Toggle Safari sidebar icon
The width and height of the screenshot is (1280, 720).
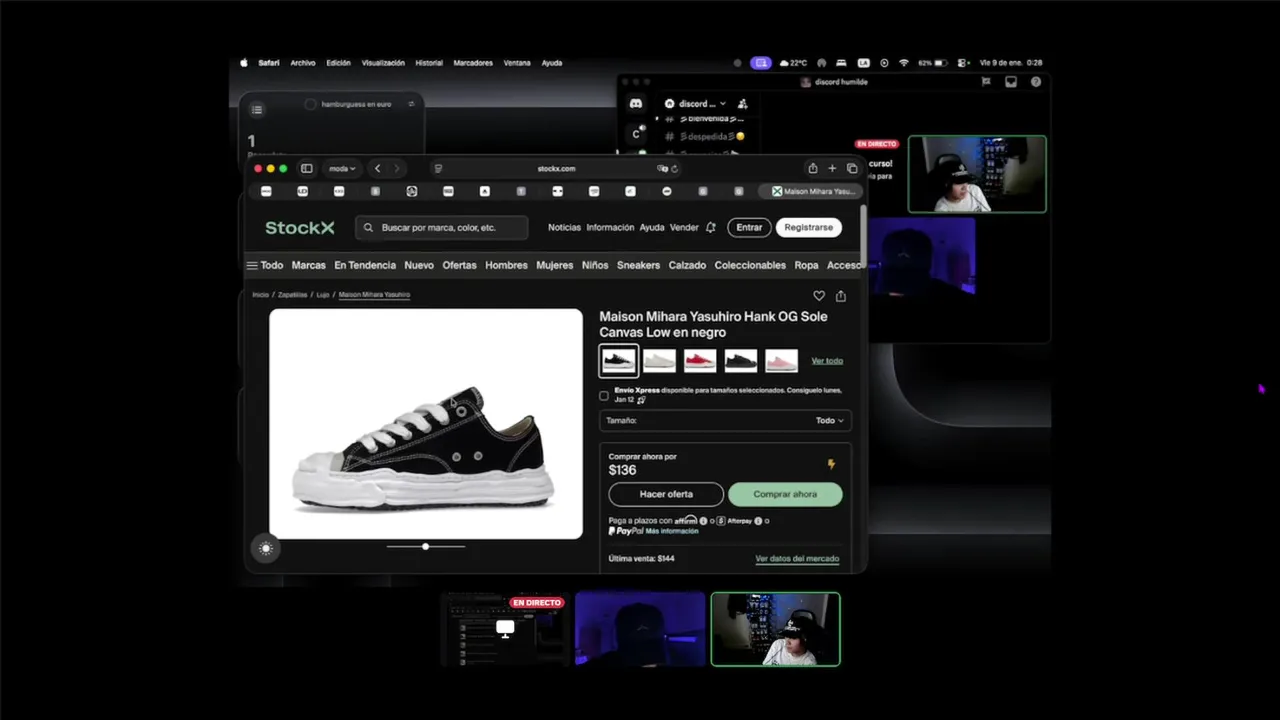[x=307, y=168]
